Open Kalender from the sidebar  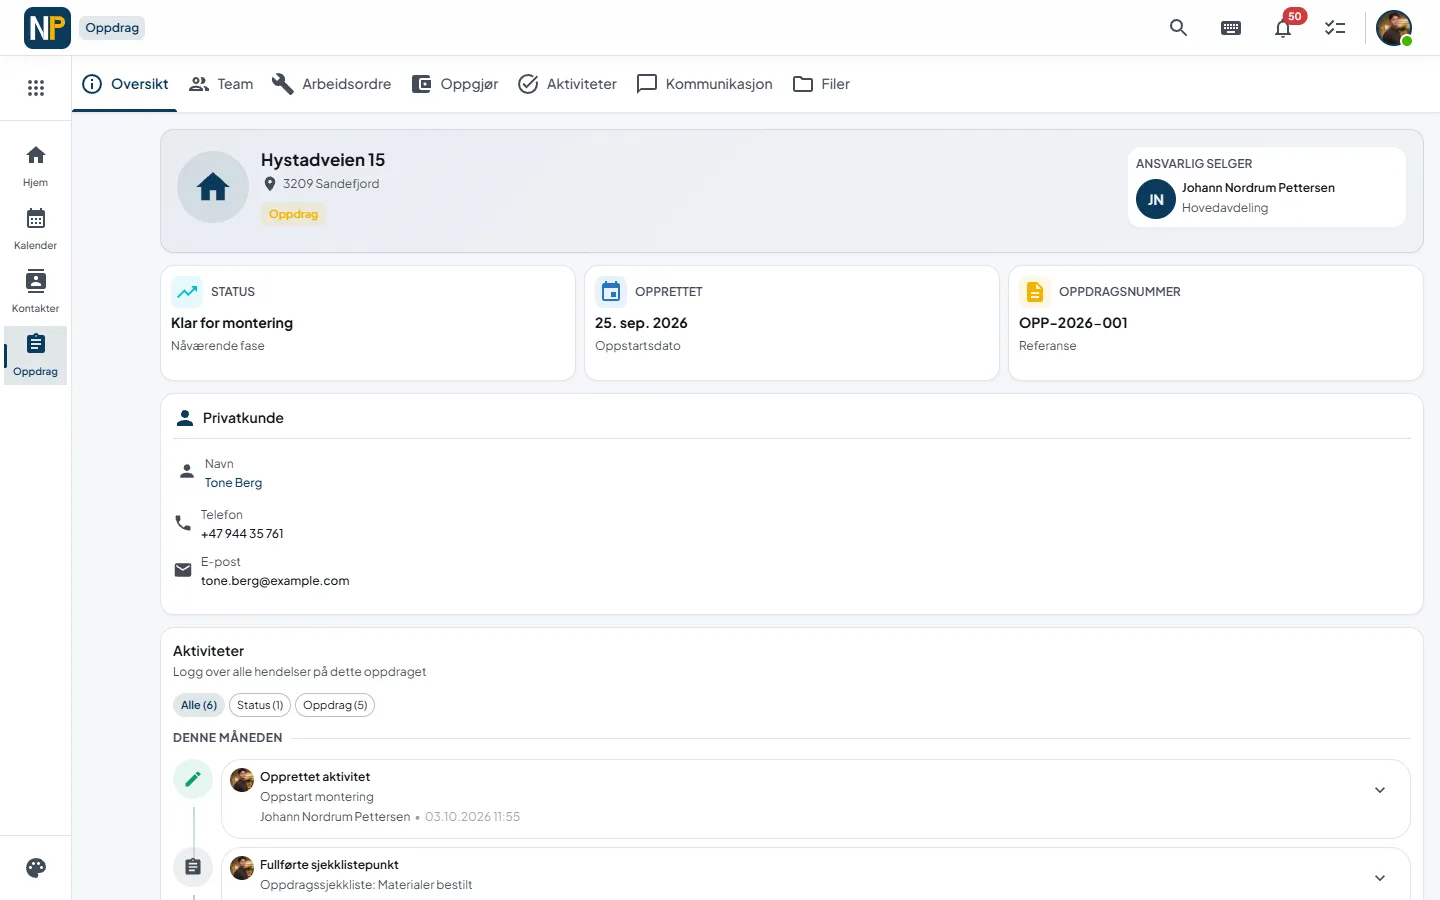(x=36, y=229)
